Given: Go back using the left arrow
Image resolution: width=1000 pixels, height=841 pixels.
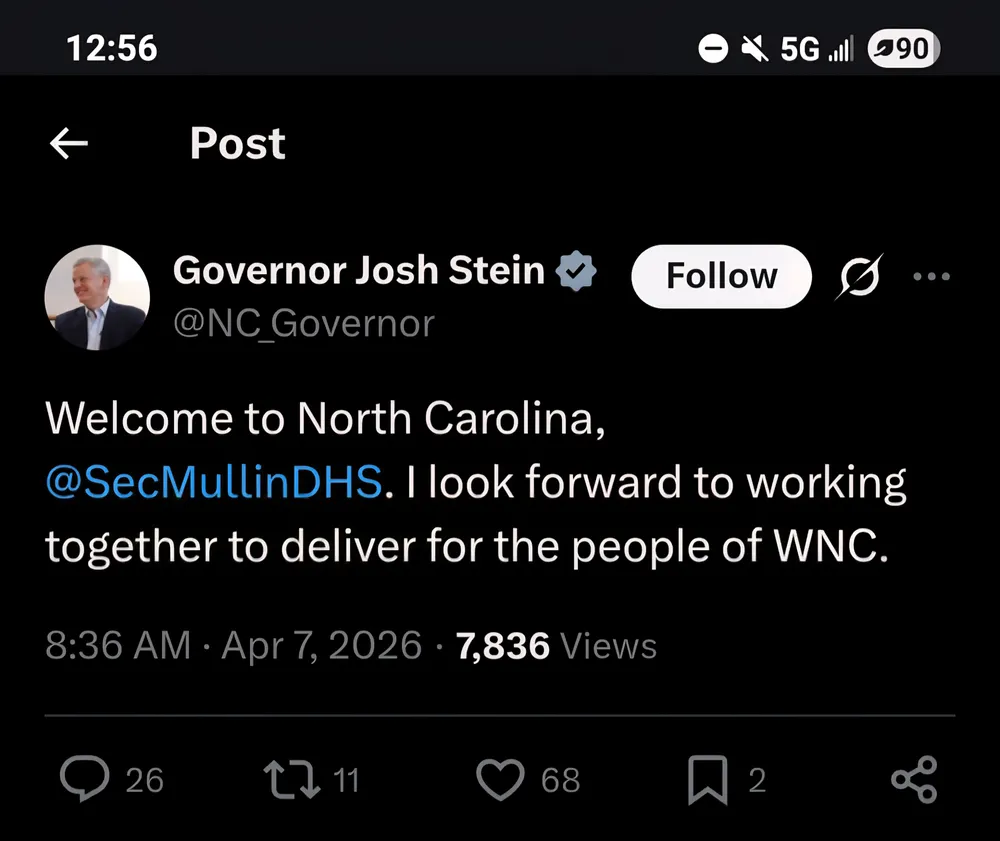Looking at the screenshot, I should point(69,145).
